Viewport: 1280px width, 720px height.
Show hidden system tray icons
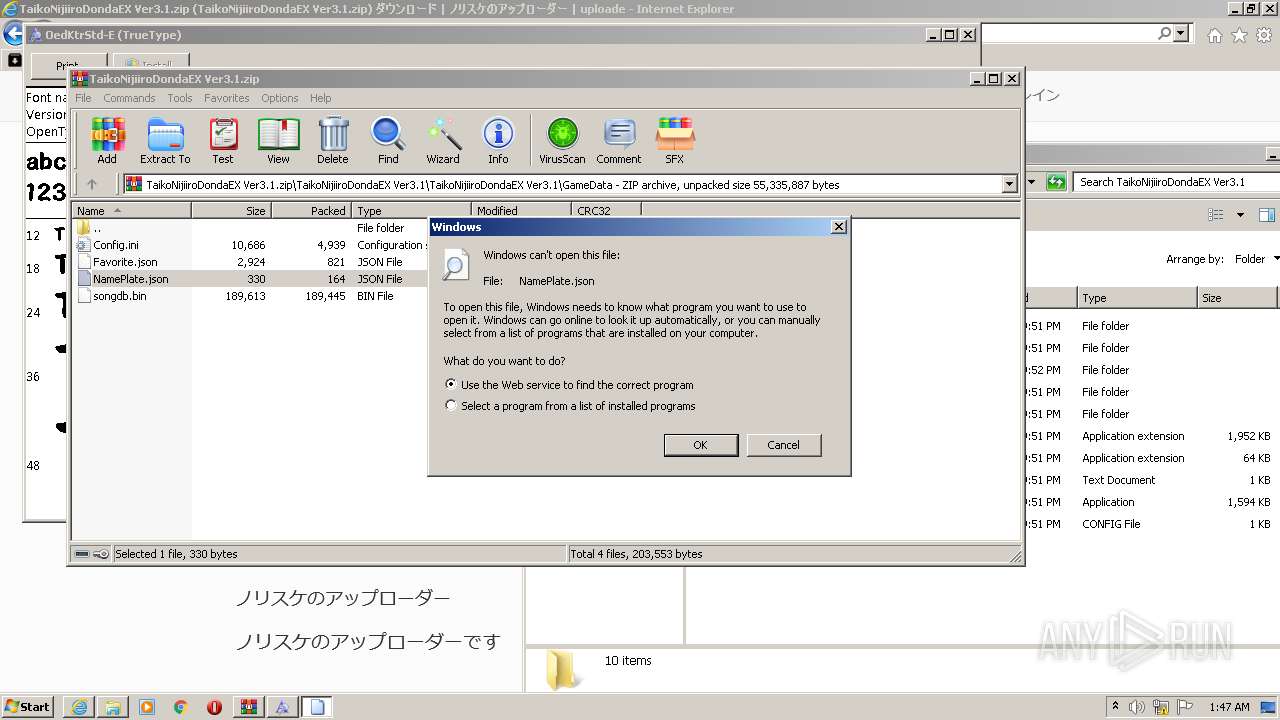click(1115, 707)
